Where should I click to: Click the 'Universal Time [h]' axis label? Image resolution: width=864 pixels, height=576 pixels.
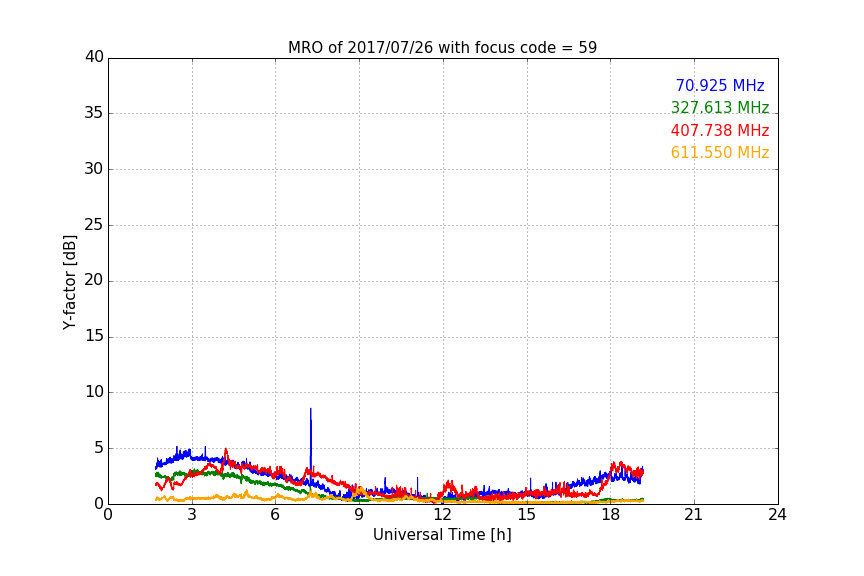pyautogui.click(x=442, y=535)
